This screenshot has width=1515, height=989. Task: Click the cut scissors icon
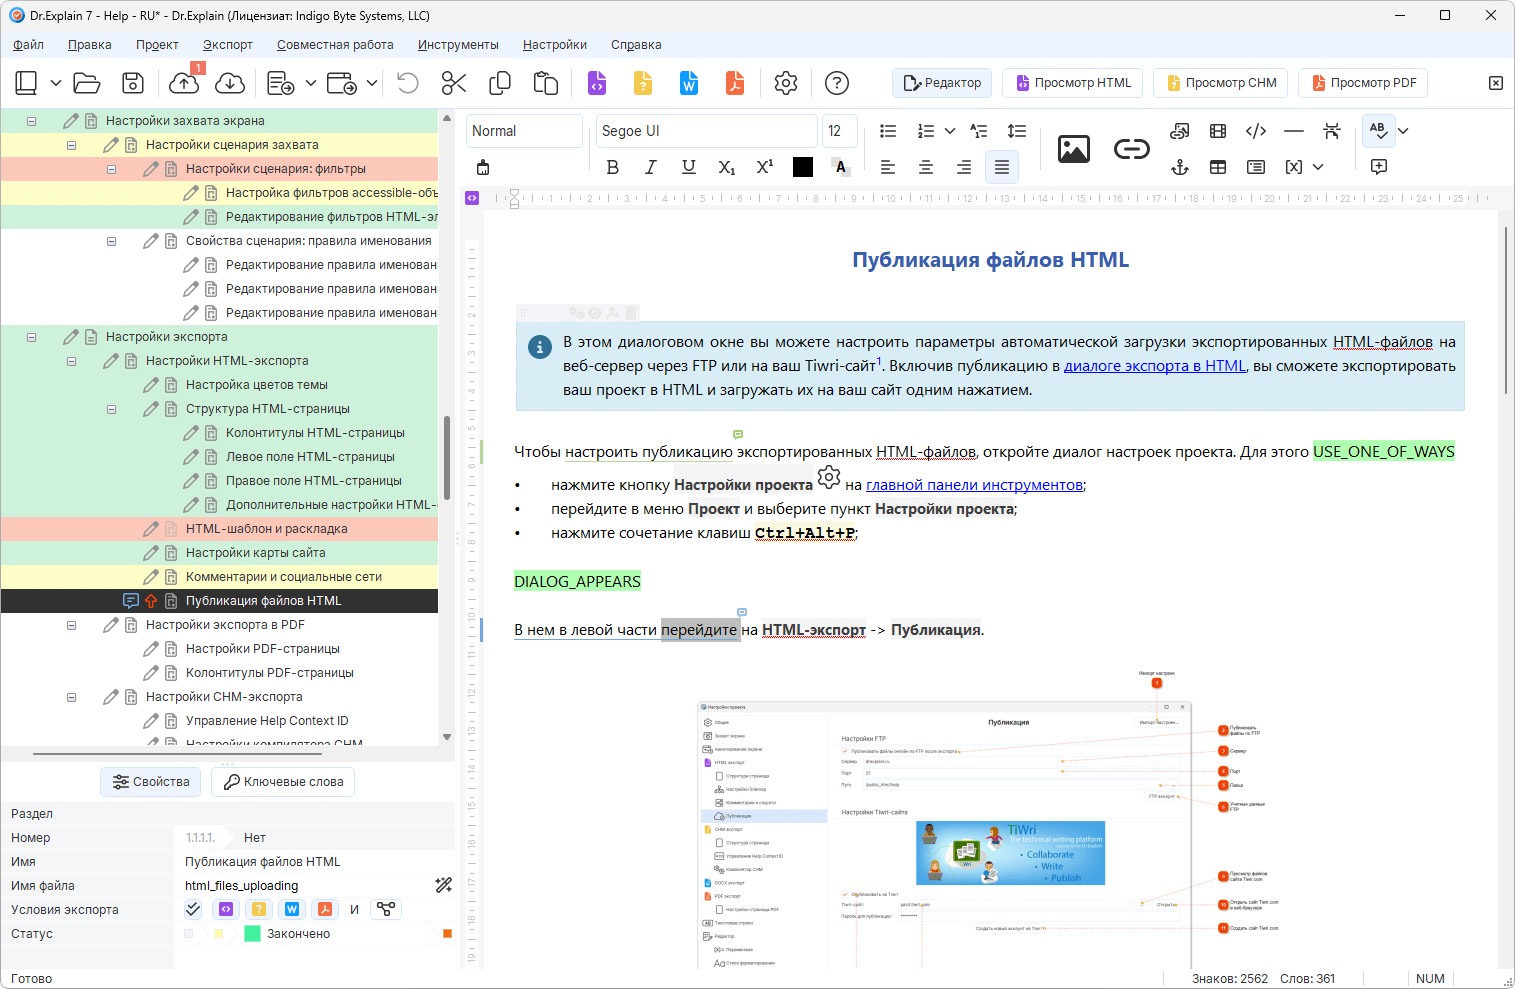454,83
